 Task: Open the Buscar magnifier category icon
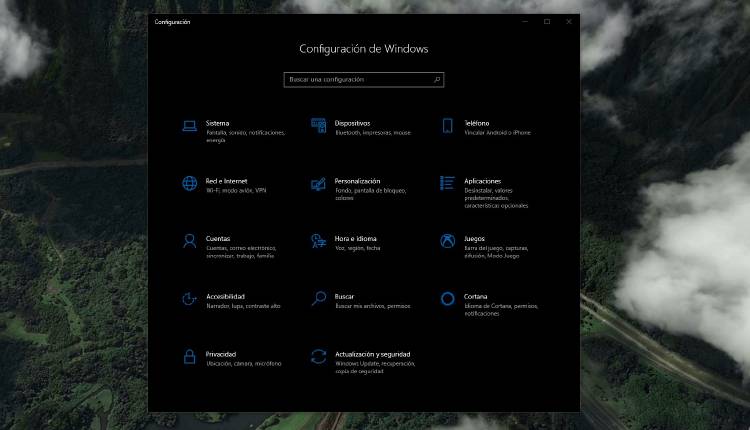tap(319, 298)
